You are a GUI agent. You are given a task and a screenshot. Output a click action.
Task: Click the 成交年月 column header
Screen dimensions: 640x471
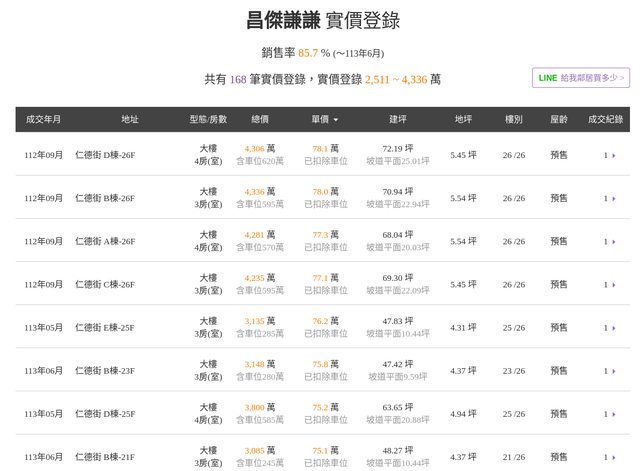tap(44, 119)
